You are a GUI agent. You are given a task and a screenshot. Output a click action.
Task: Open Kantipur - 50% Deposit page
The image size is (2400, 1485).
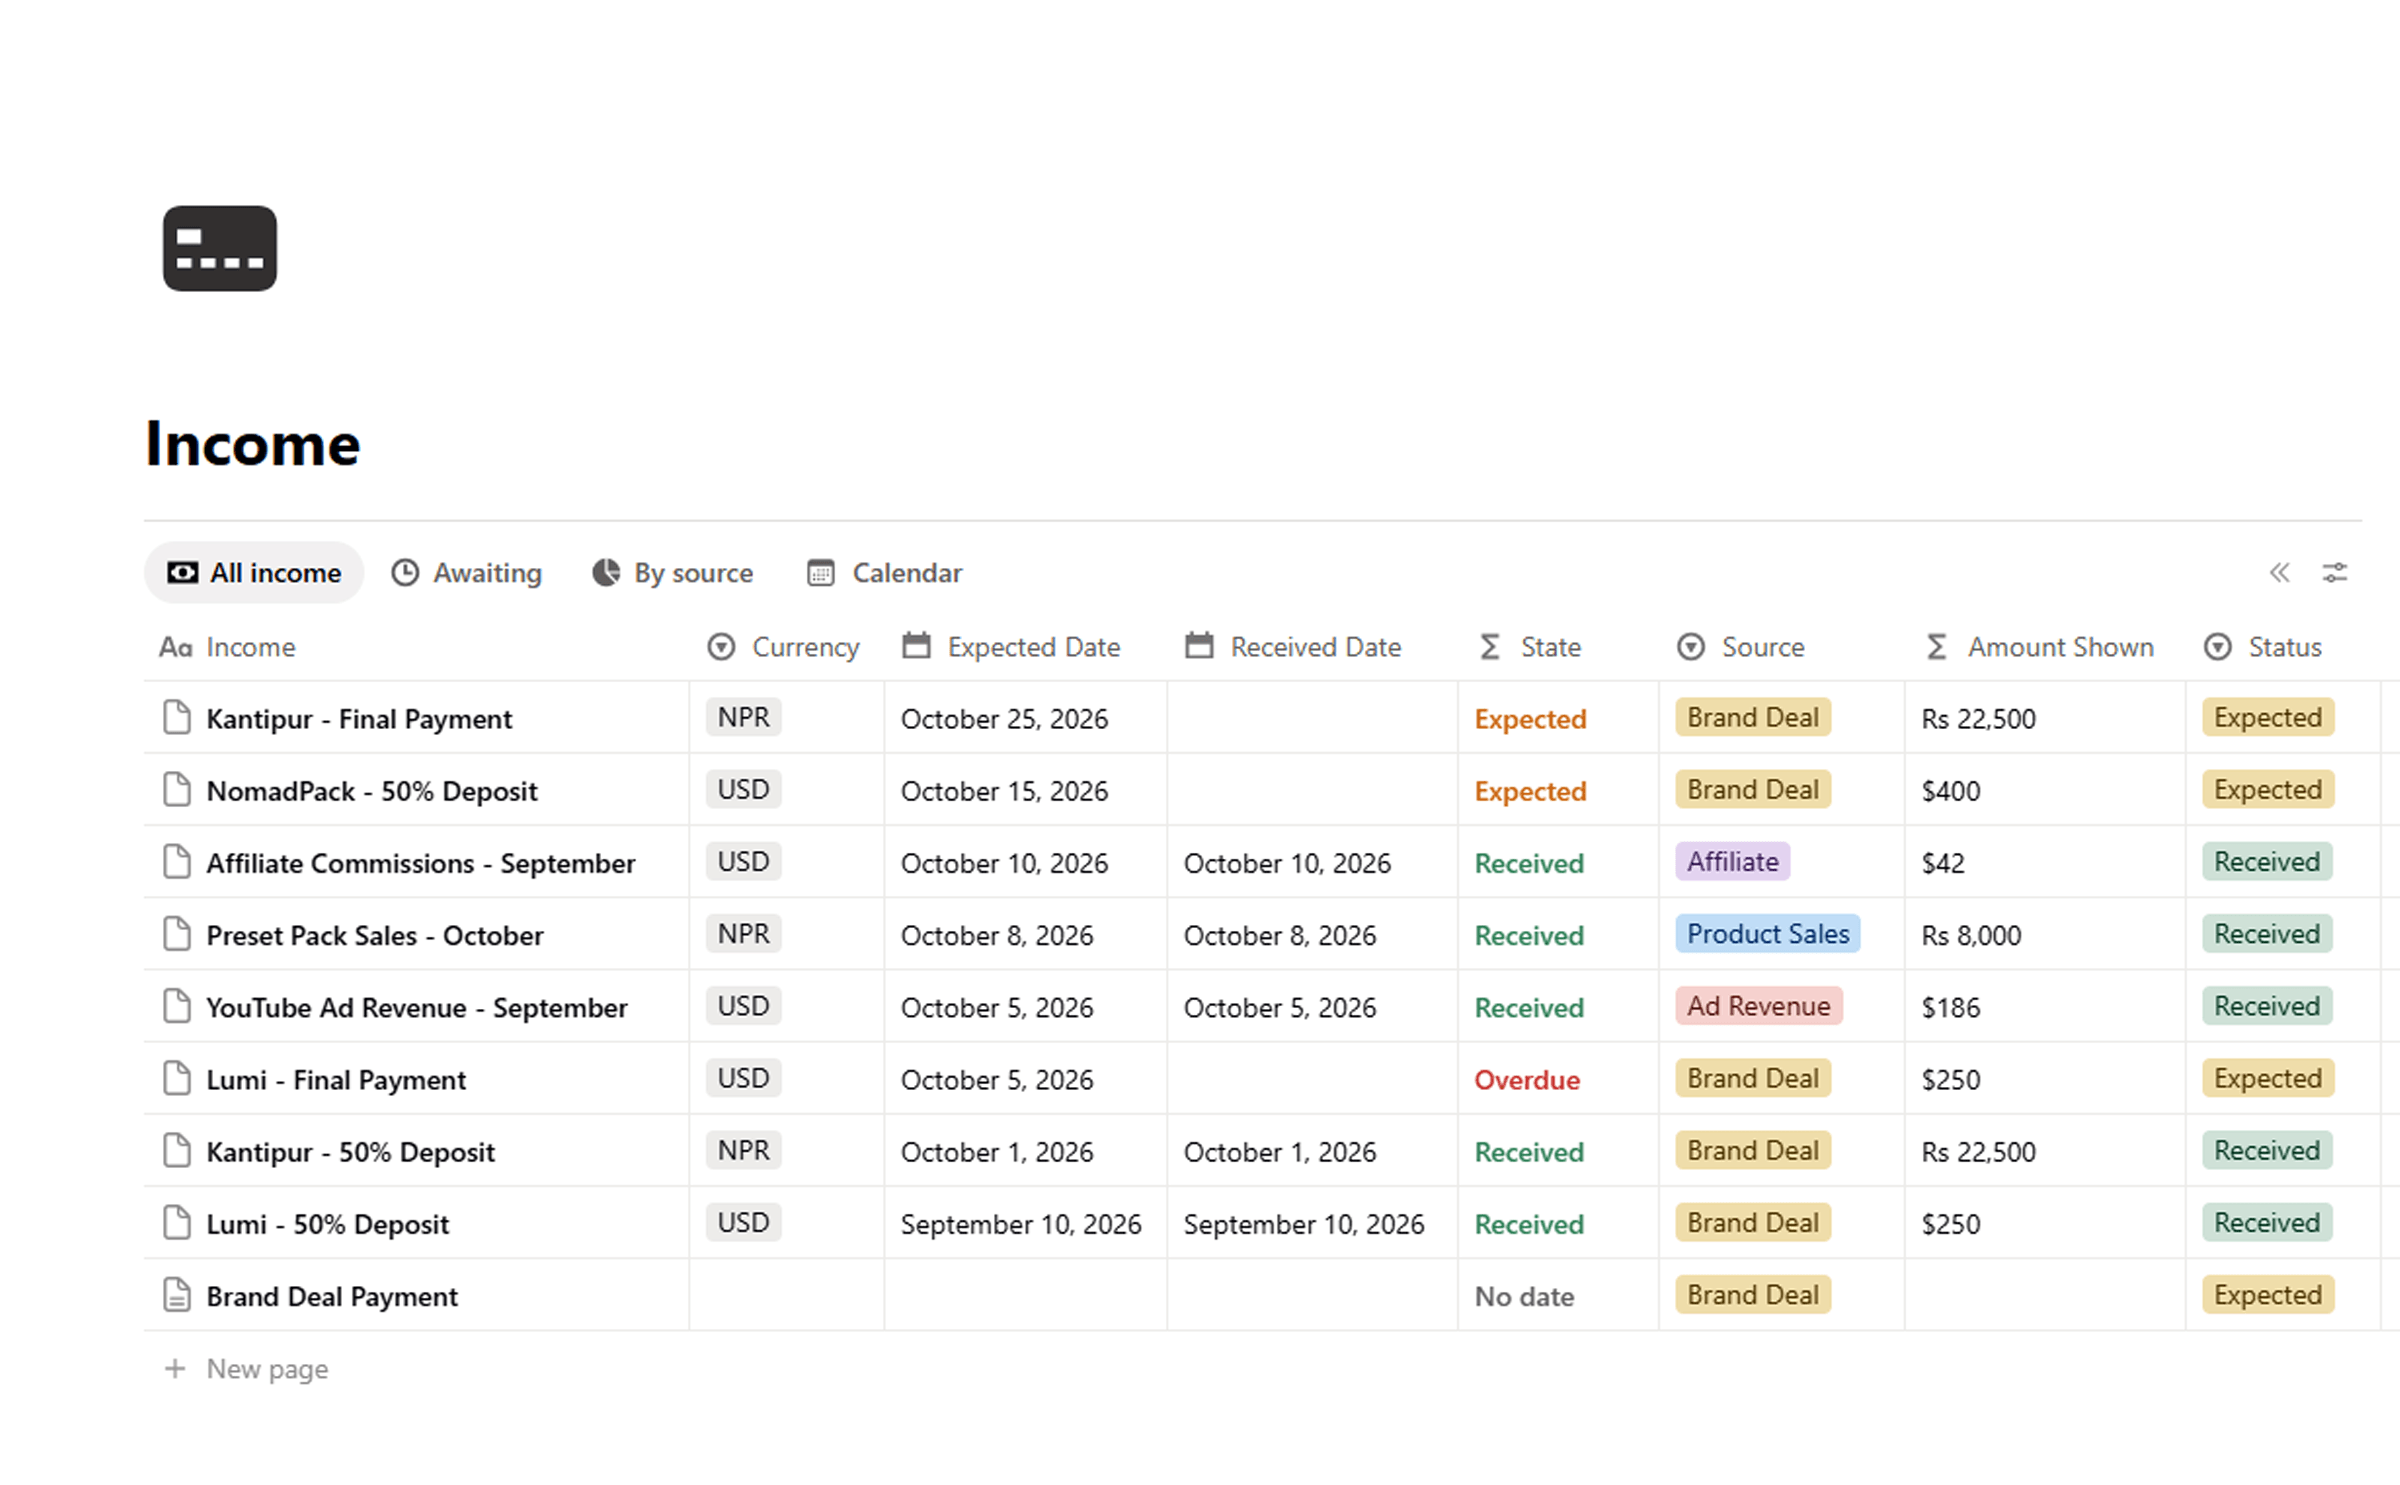click(x=350, y=1152)
